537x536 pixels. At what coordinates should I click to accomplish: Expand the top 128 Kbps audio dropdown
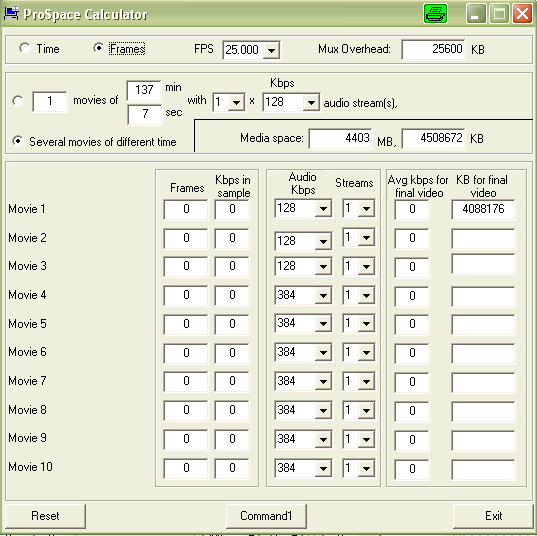[311, 102]
